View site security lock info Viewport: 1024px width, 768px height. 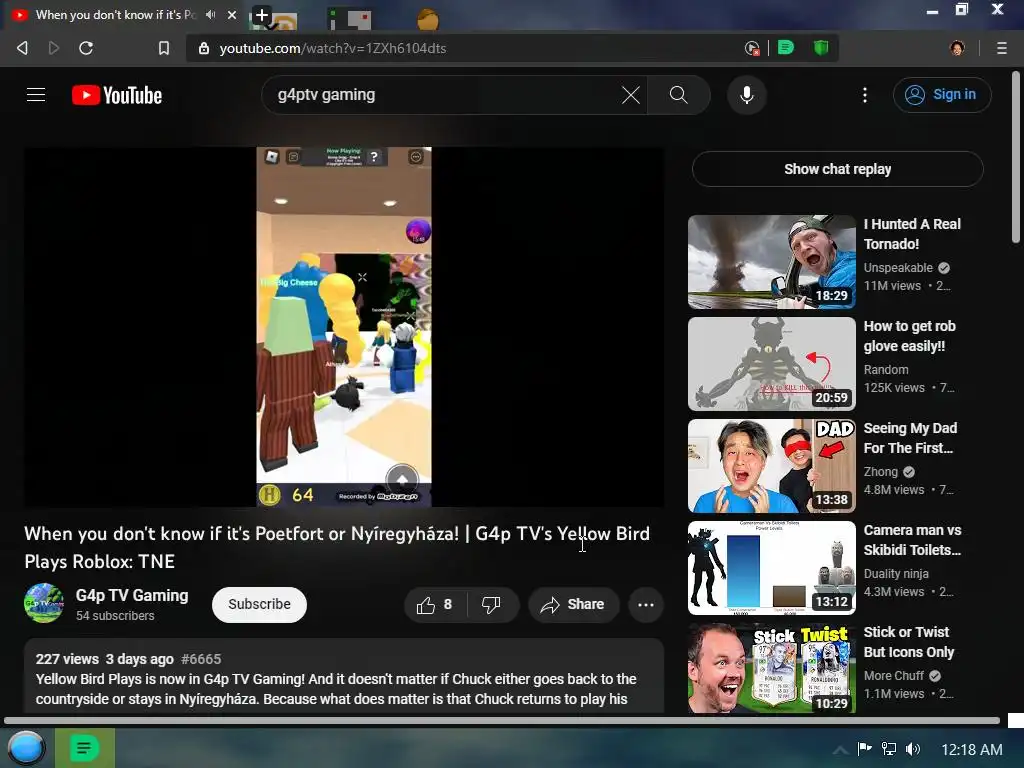pos(204,48)
